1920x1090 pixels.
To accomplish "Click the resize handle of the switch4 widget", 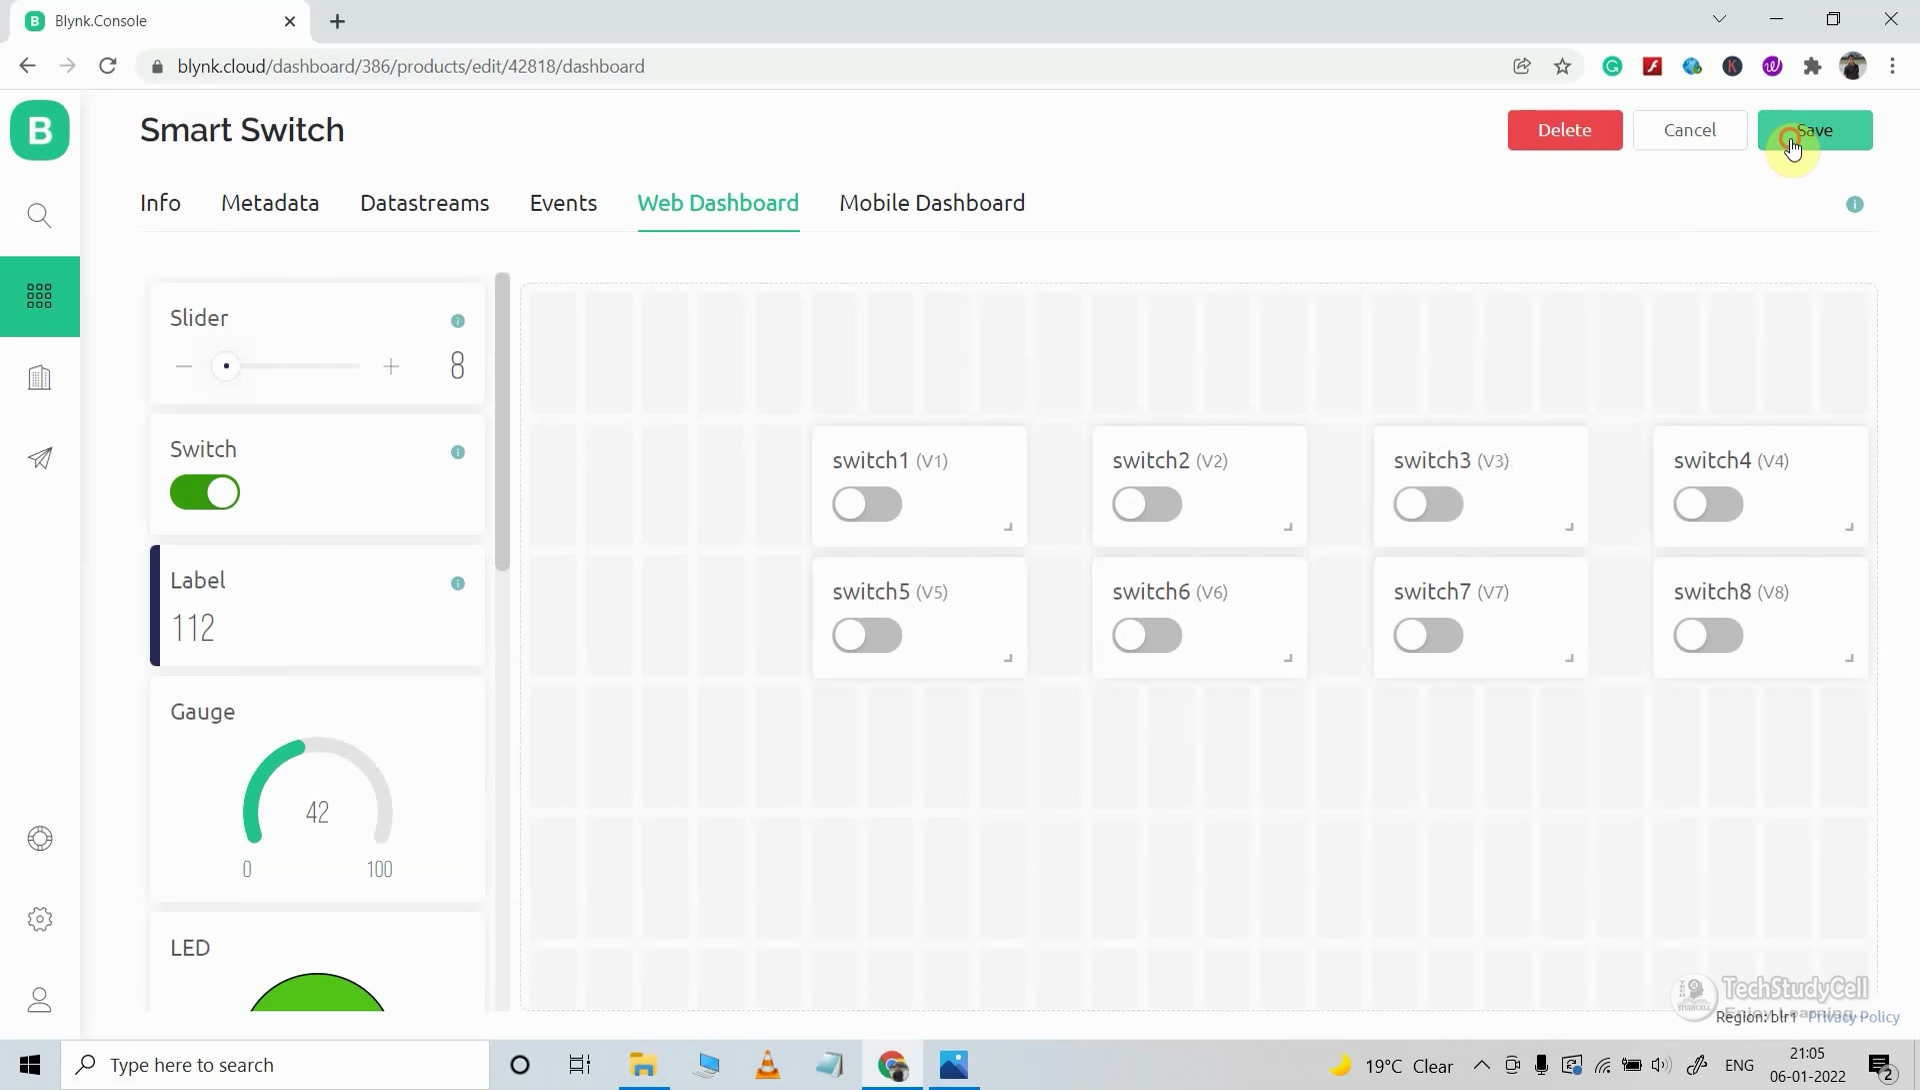I will click(1849, 527).
